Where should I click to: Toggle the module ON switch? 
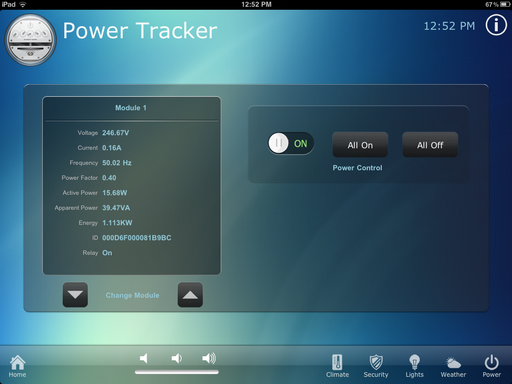click(x=290, y=143)
